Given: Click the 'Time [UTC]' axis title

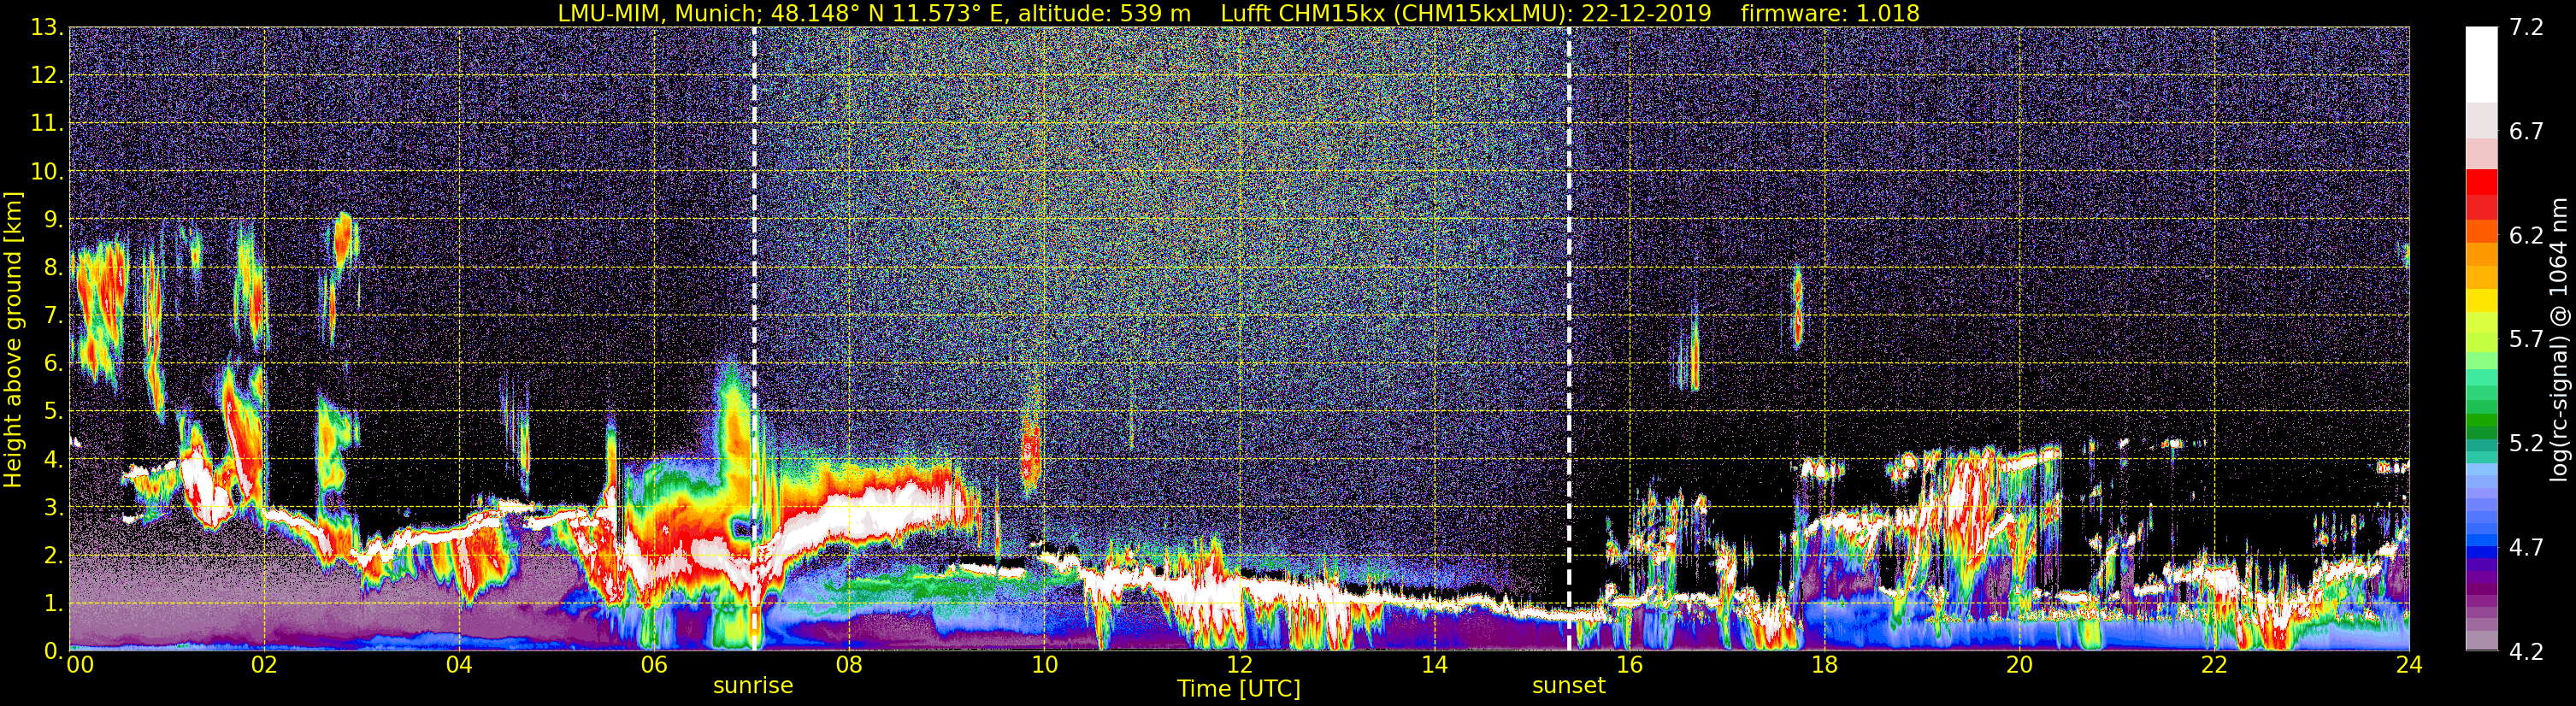Looking at the screenshot, I should point(1239,689).
